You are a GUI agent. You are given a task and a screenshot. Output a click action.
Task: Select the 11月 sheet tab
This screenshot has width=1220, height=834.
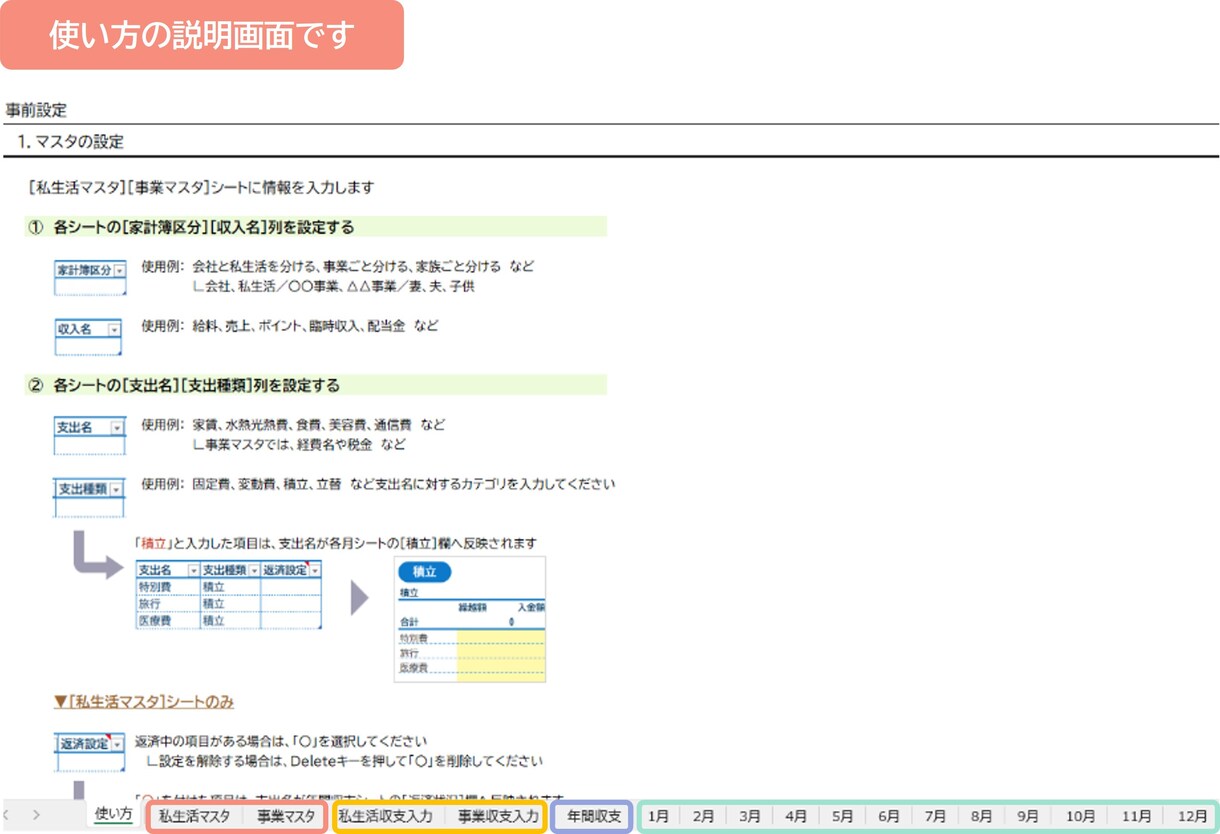pos(1136,816)
